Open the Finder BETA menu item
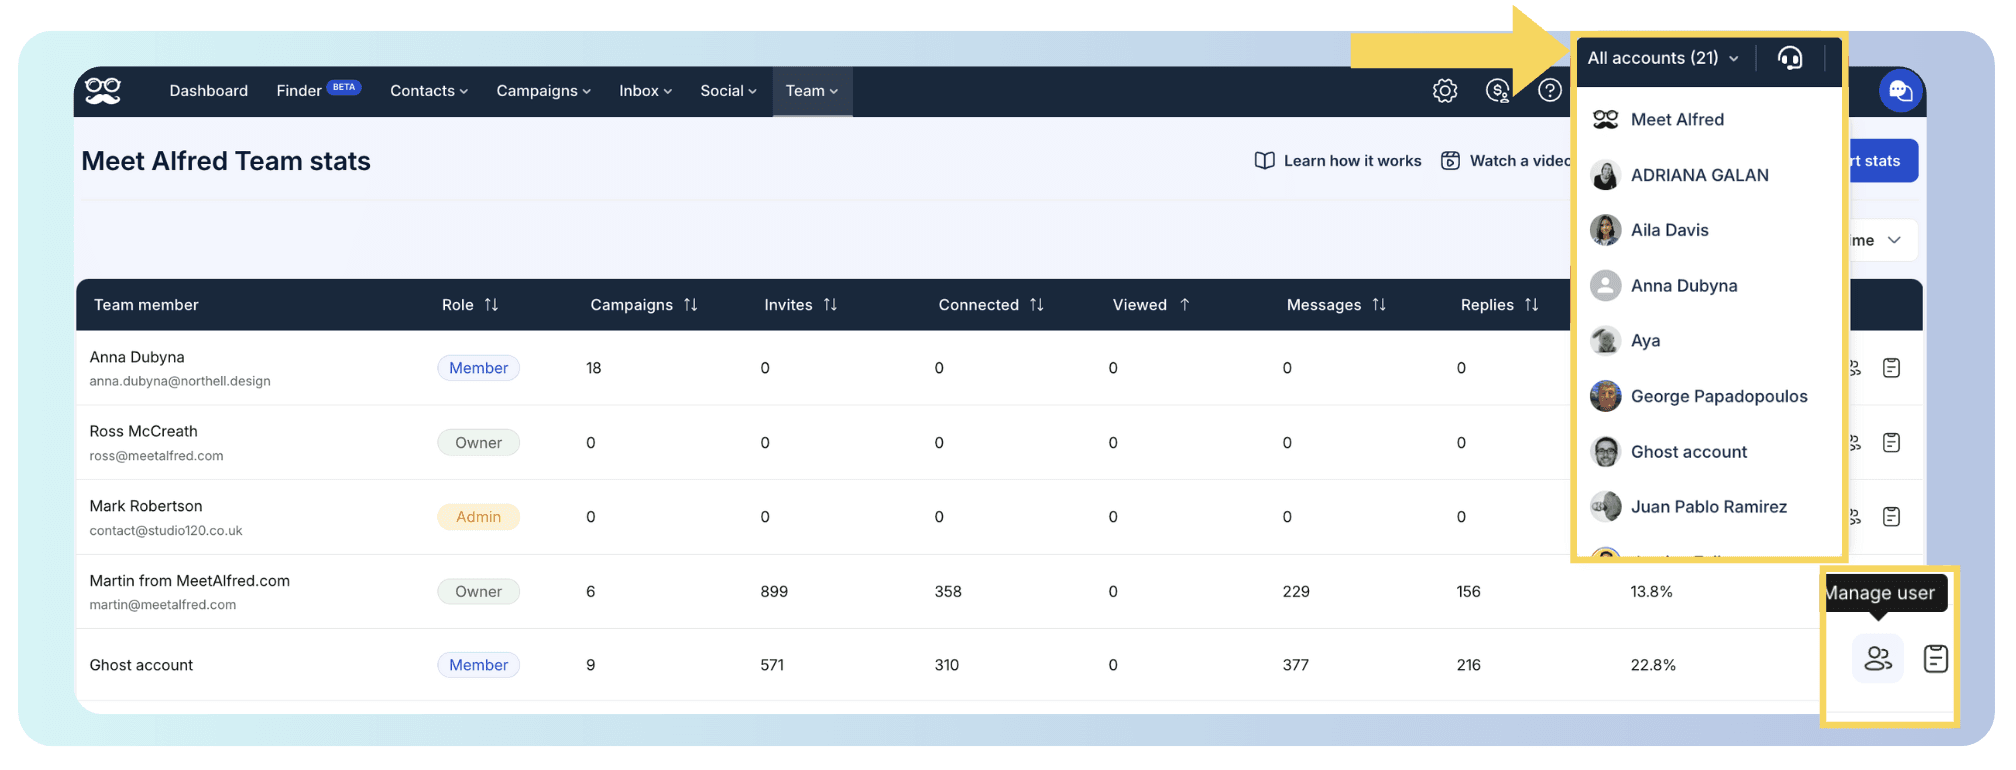The image size is (2016, 770). 318,90
